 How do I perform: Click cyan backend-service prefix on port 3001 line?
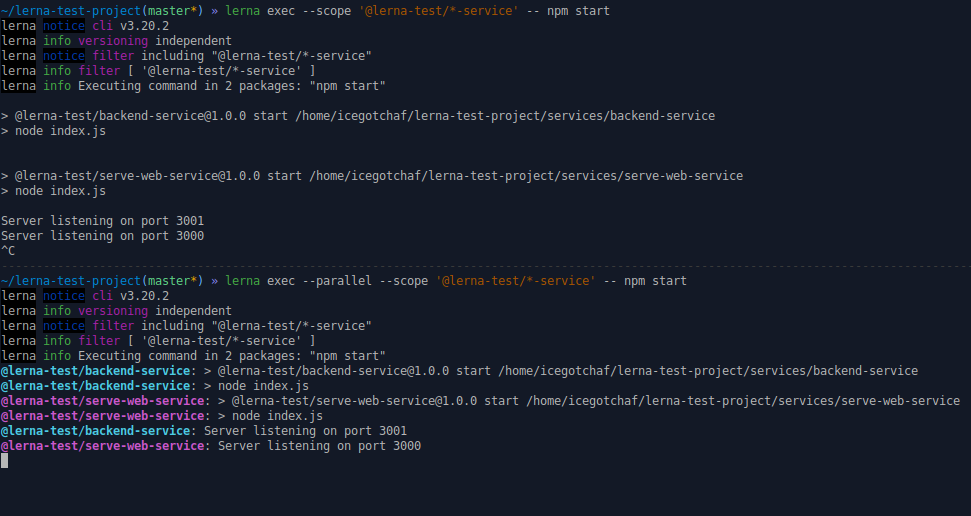[x=95, y=431]
